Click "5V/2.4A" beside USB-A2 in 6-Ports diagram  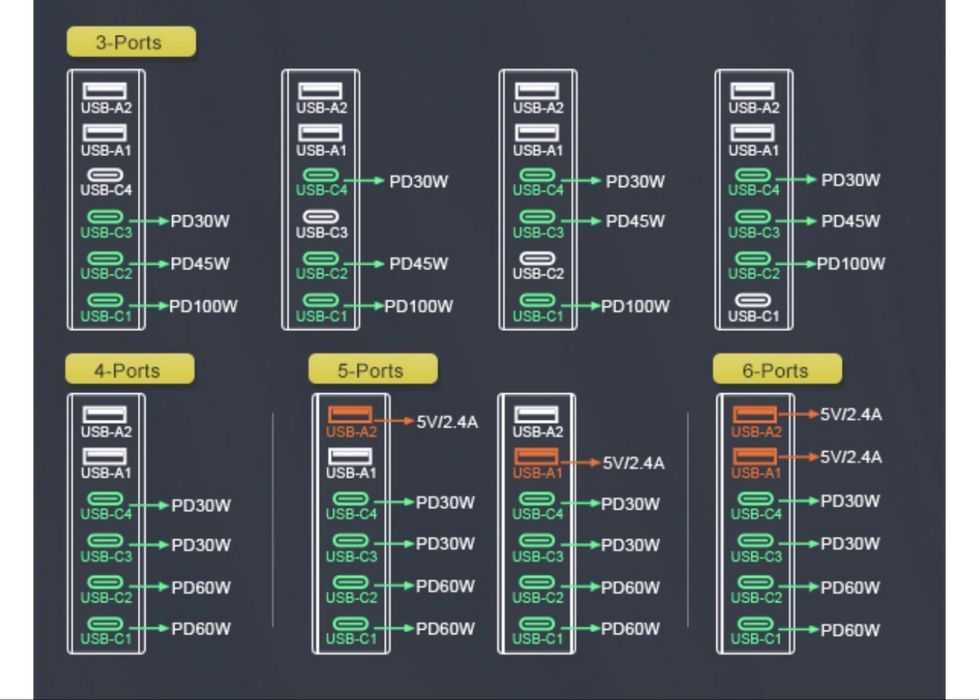pyautogui.click(x=851, y=415)
